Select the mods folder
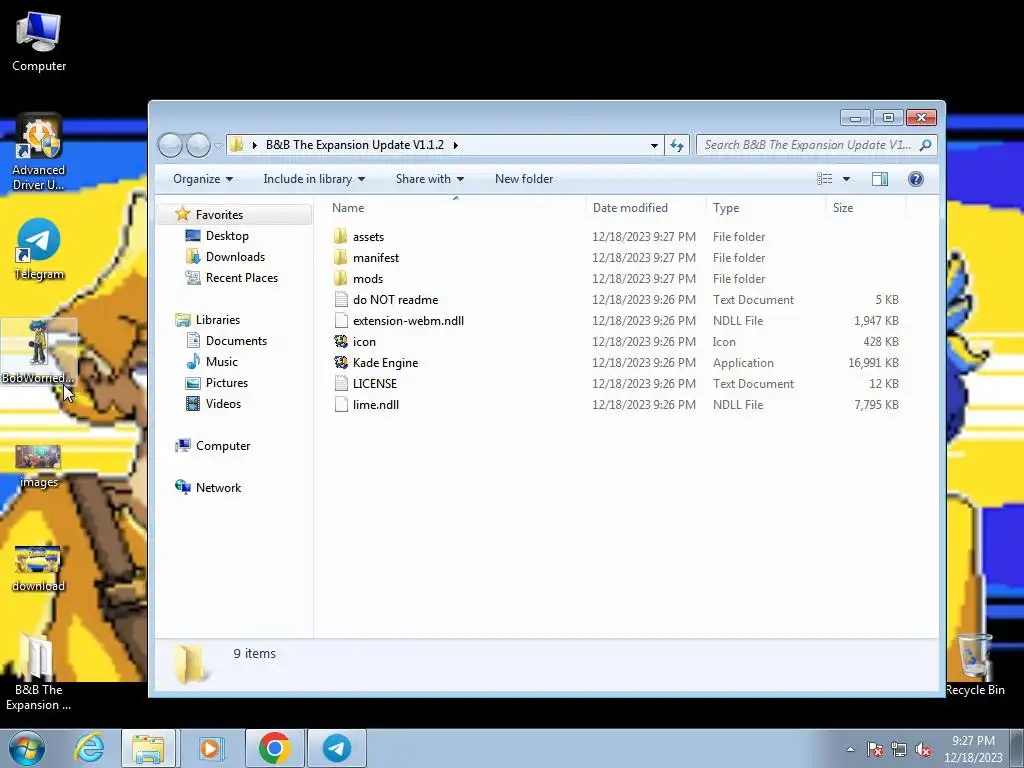1024x768 pixels. 368,279
